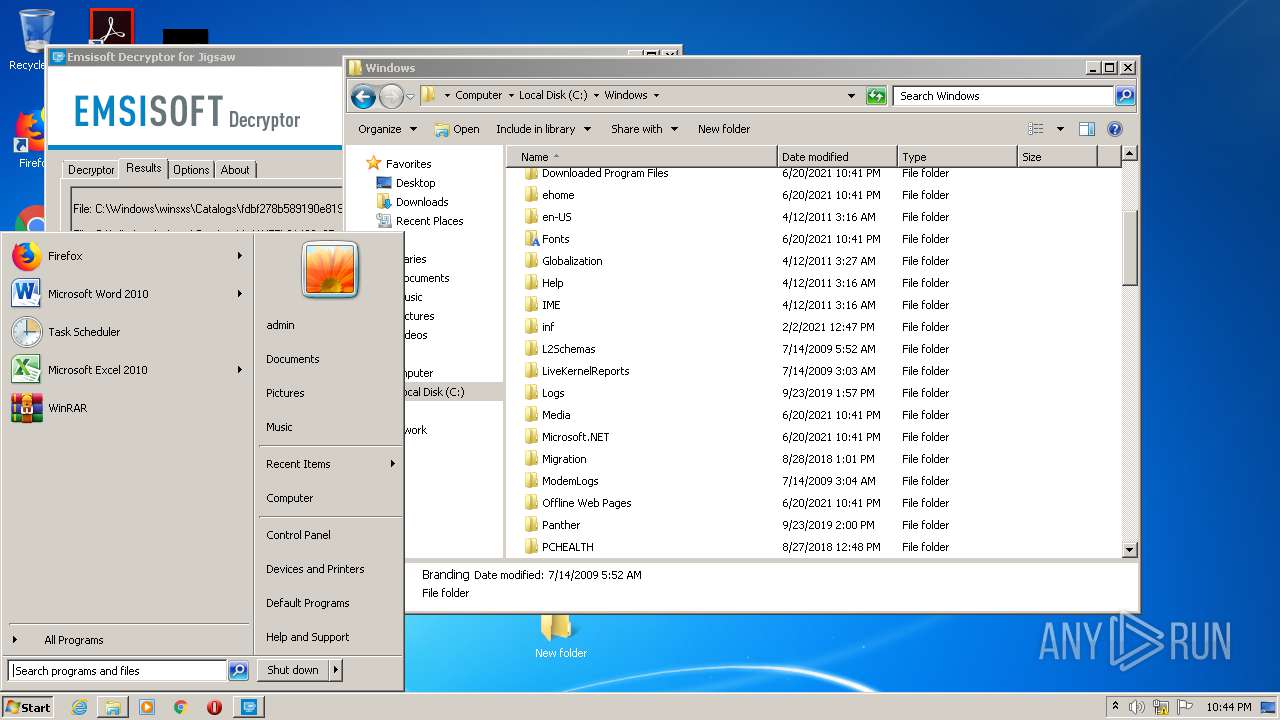Screen dimensions: 1280x720
Task: Click the search magnifier in Explorer
Action: pos(1125,96)
